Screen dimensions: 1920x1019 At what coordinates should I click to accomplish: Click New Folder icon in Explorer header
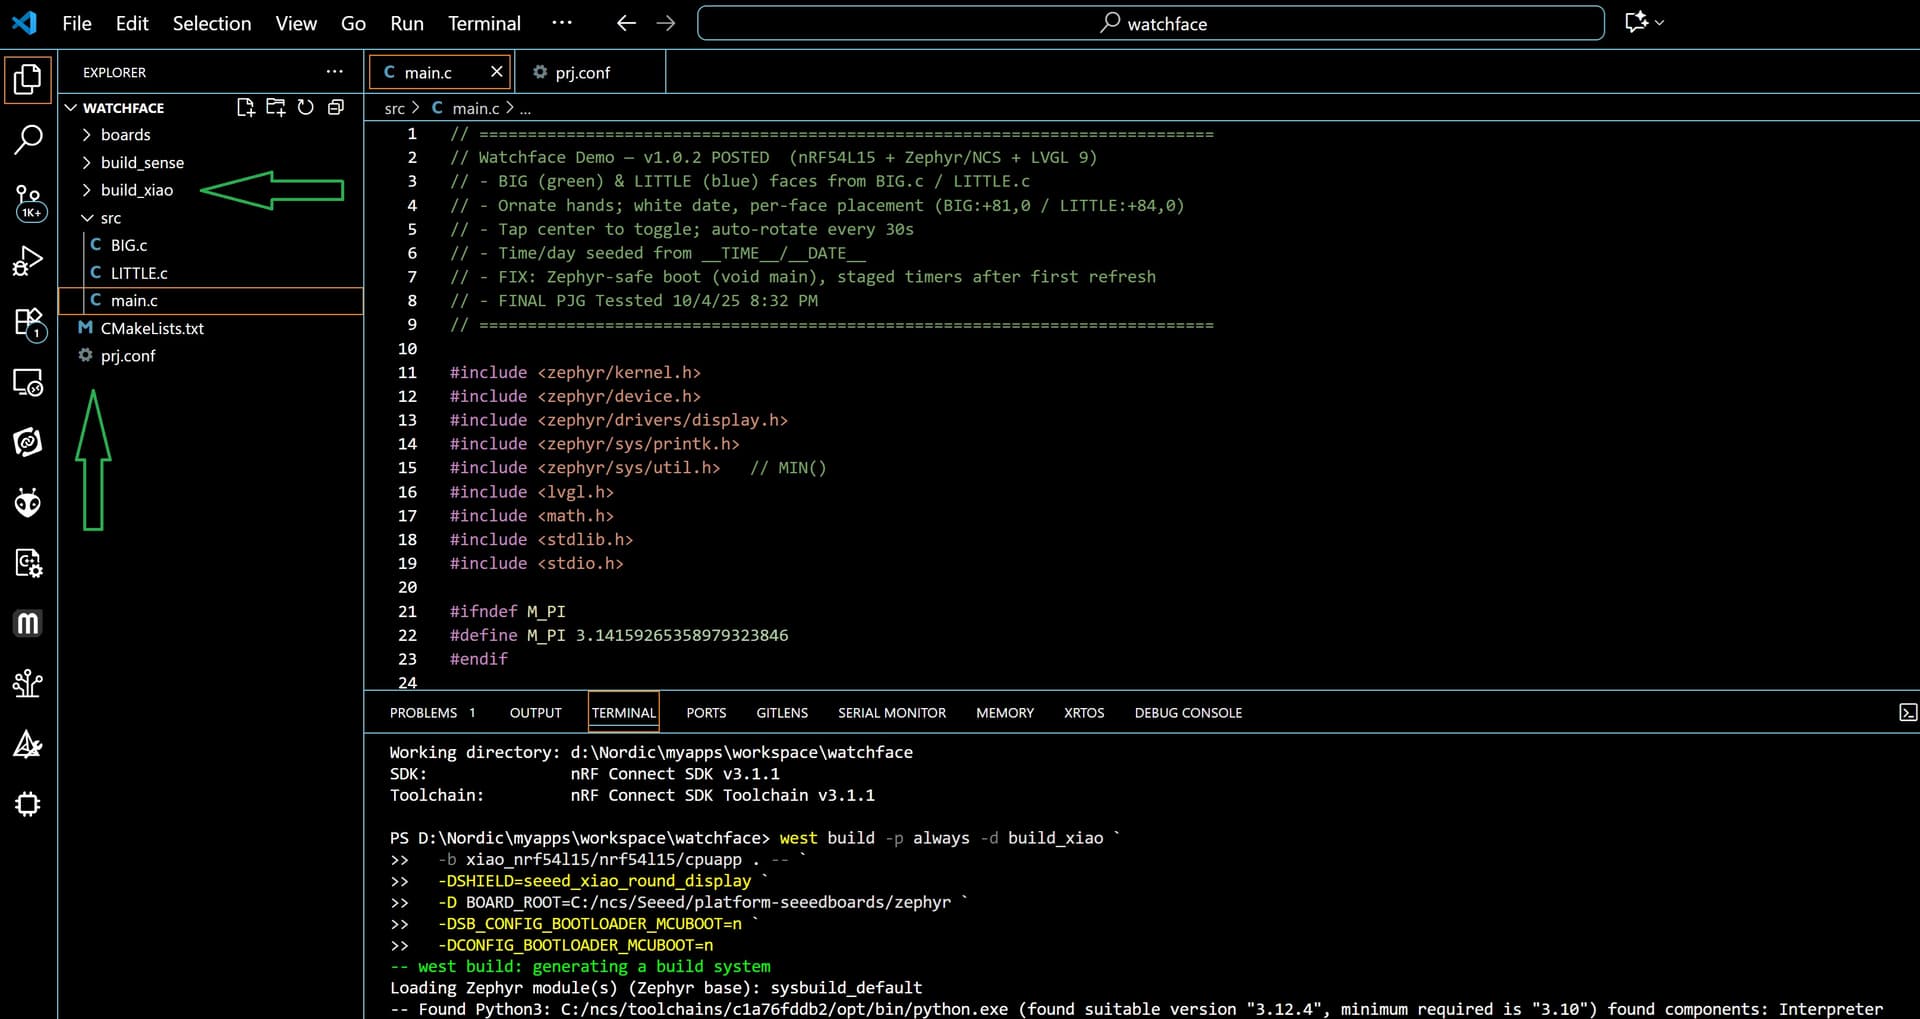[x=275, y=107]
